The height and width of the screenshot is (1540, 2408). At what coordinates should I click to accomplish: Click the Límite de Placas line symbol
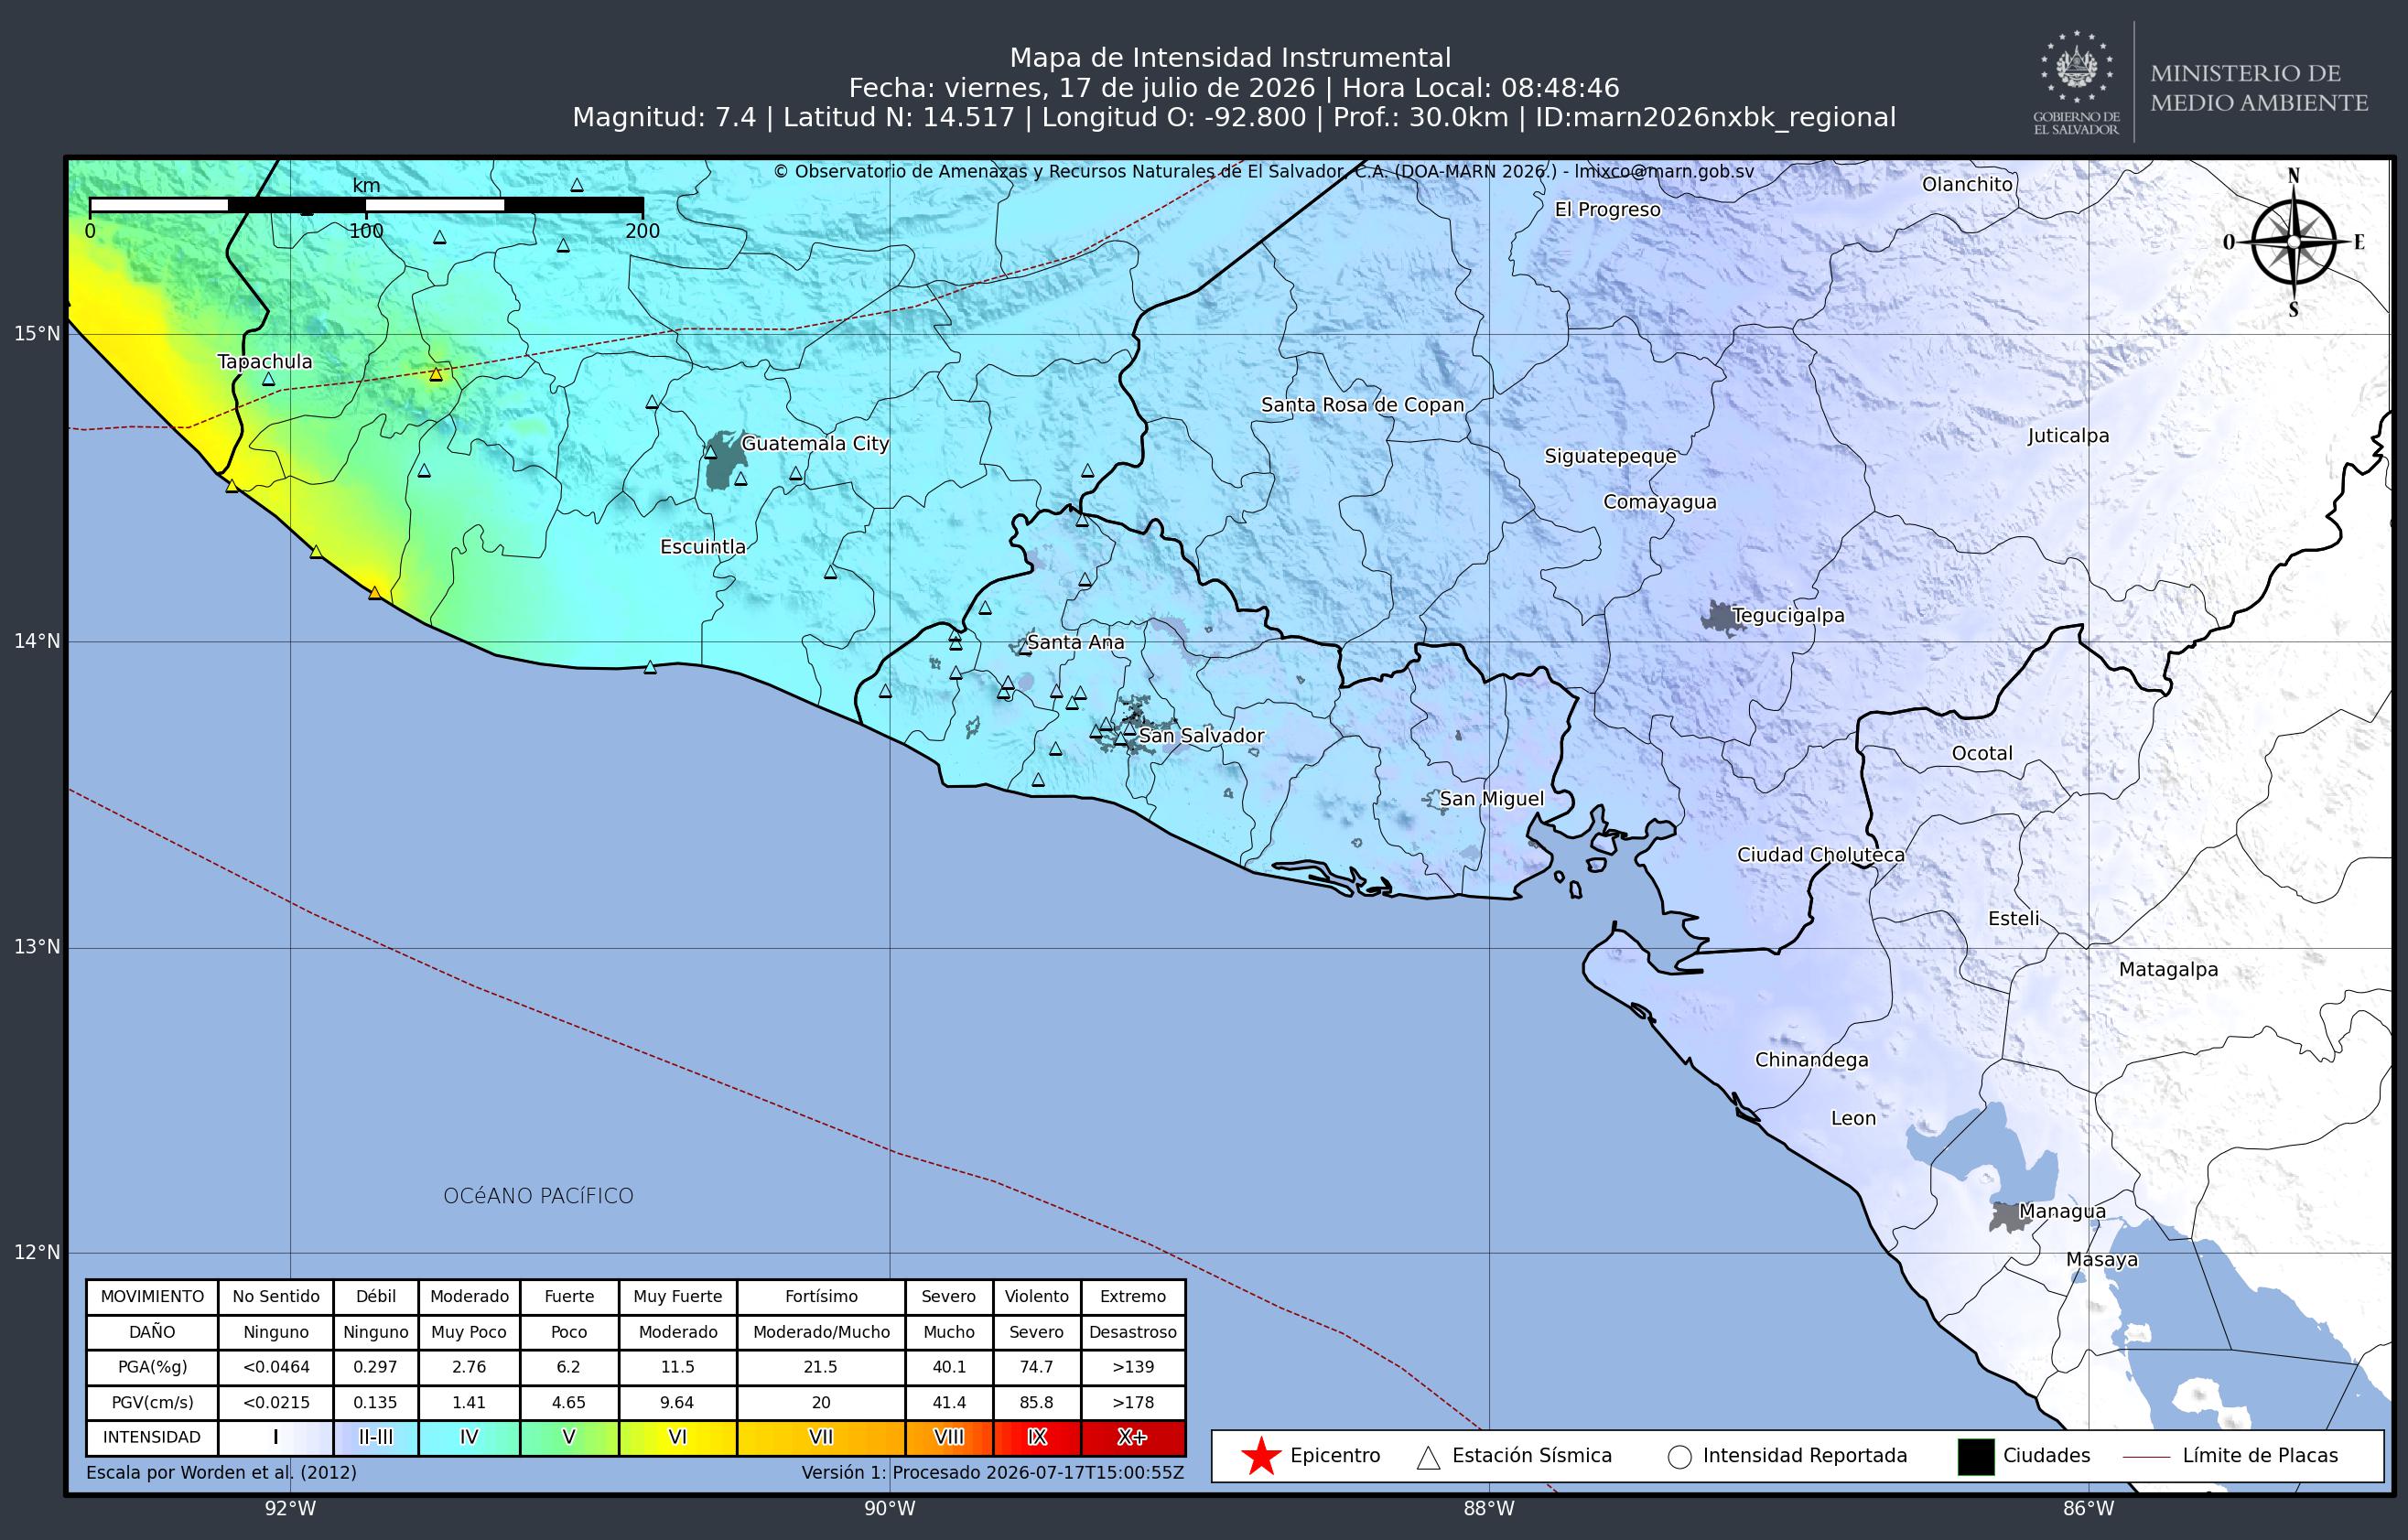click(2146, 1457)
